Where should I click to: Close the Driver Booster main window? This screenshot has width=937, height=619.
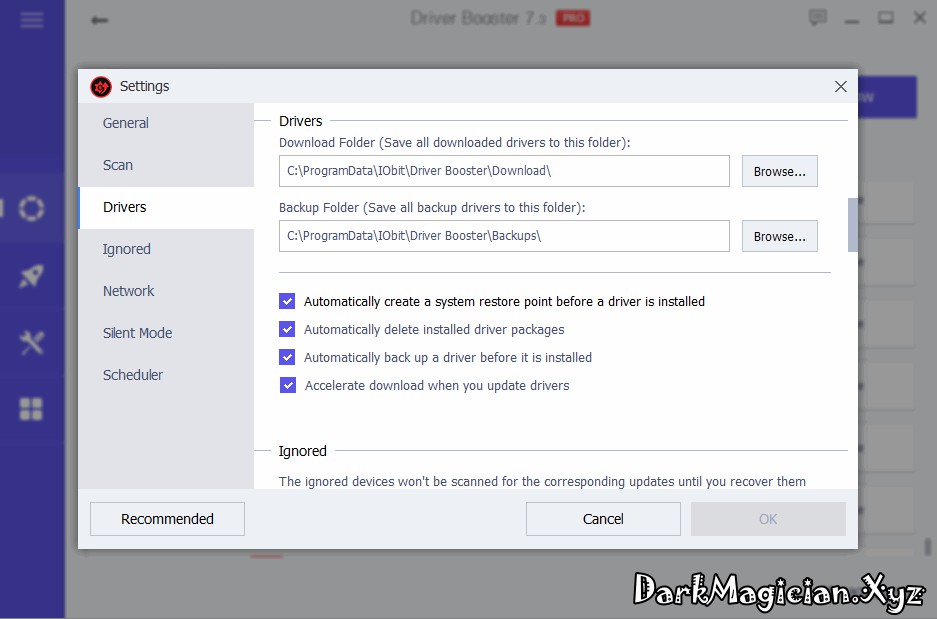[x=920, y=18]
